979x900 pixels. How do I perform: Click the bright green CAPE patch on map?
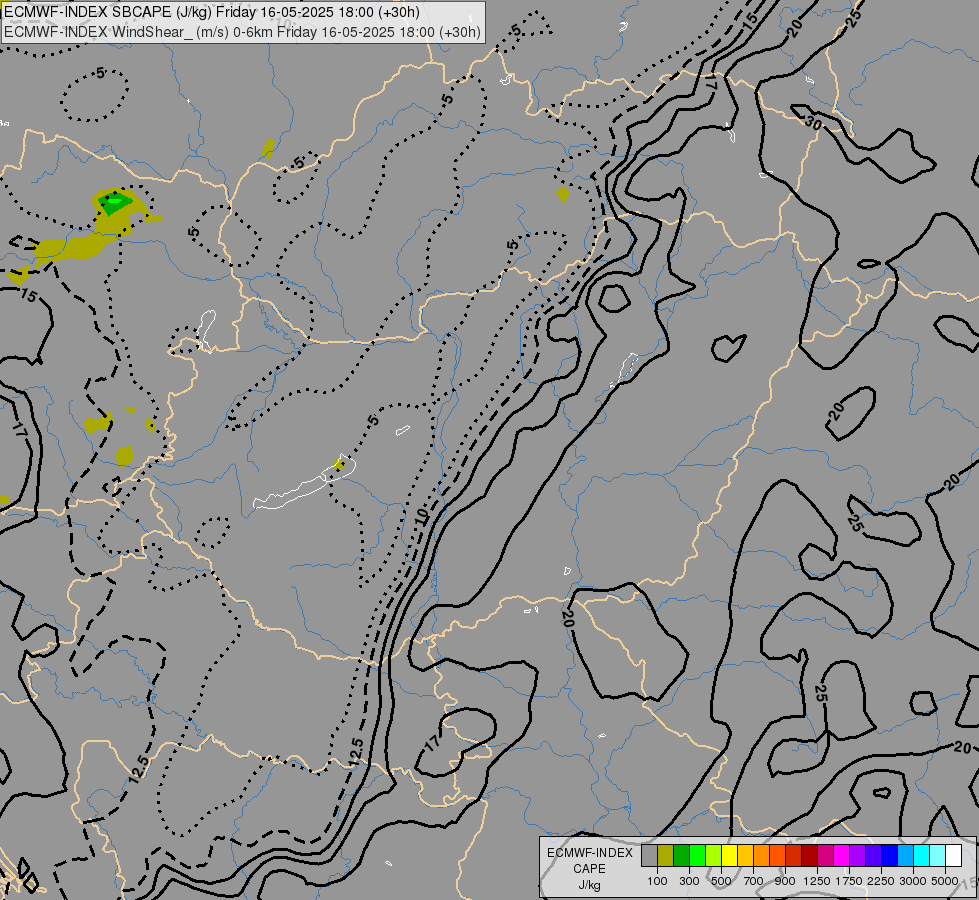coord(115,202)
